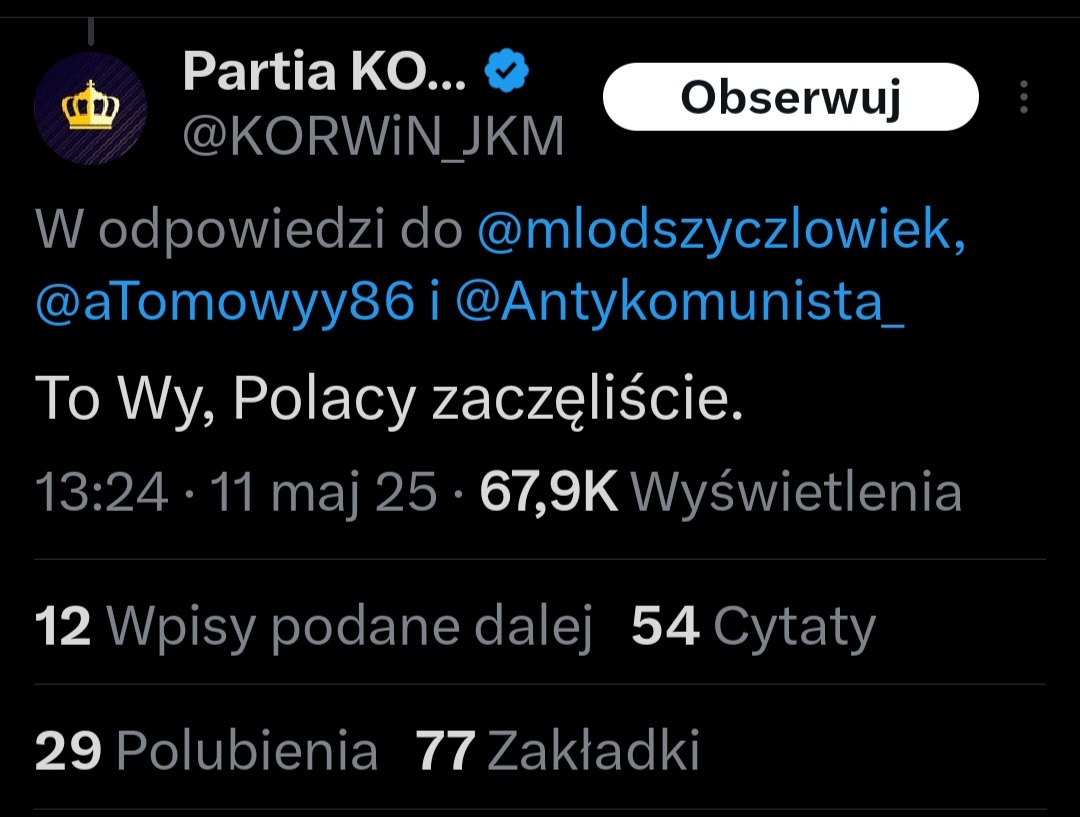1080x817 pixels.
Task: Open the @mlodszyczlowiek mention
Action: tap(722, 229)
